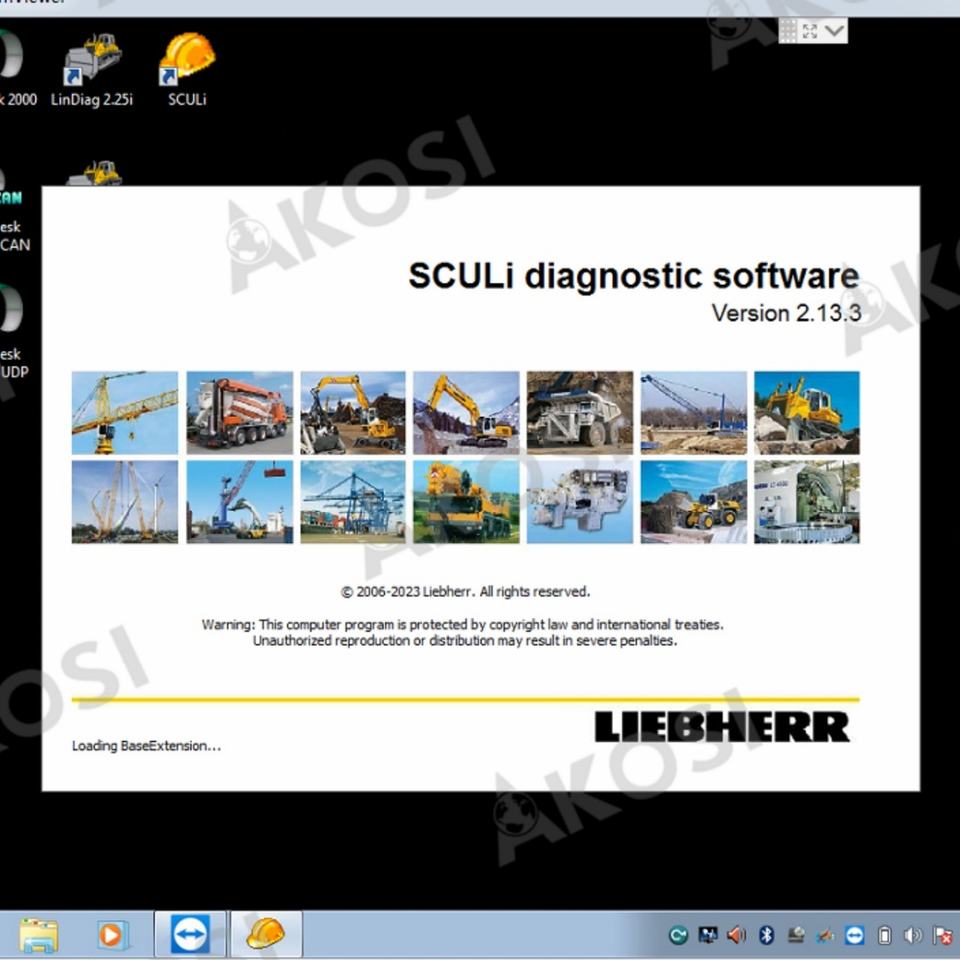Click the tower crane splash image

coord(125,413)
